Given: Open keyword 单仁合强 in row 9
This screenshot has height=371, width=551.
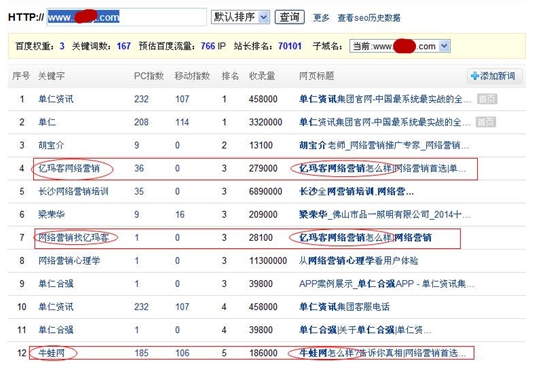Looking at the screenshot, I should tap(56, 284).
